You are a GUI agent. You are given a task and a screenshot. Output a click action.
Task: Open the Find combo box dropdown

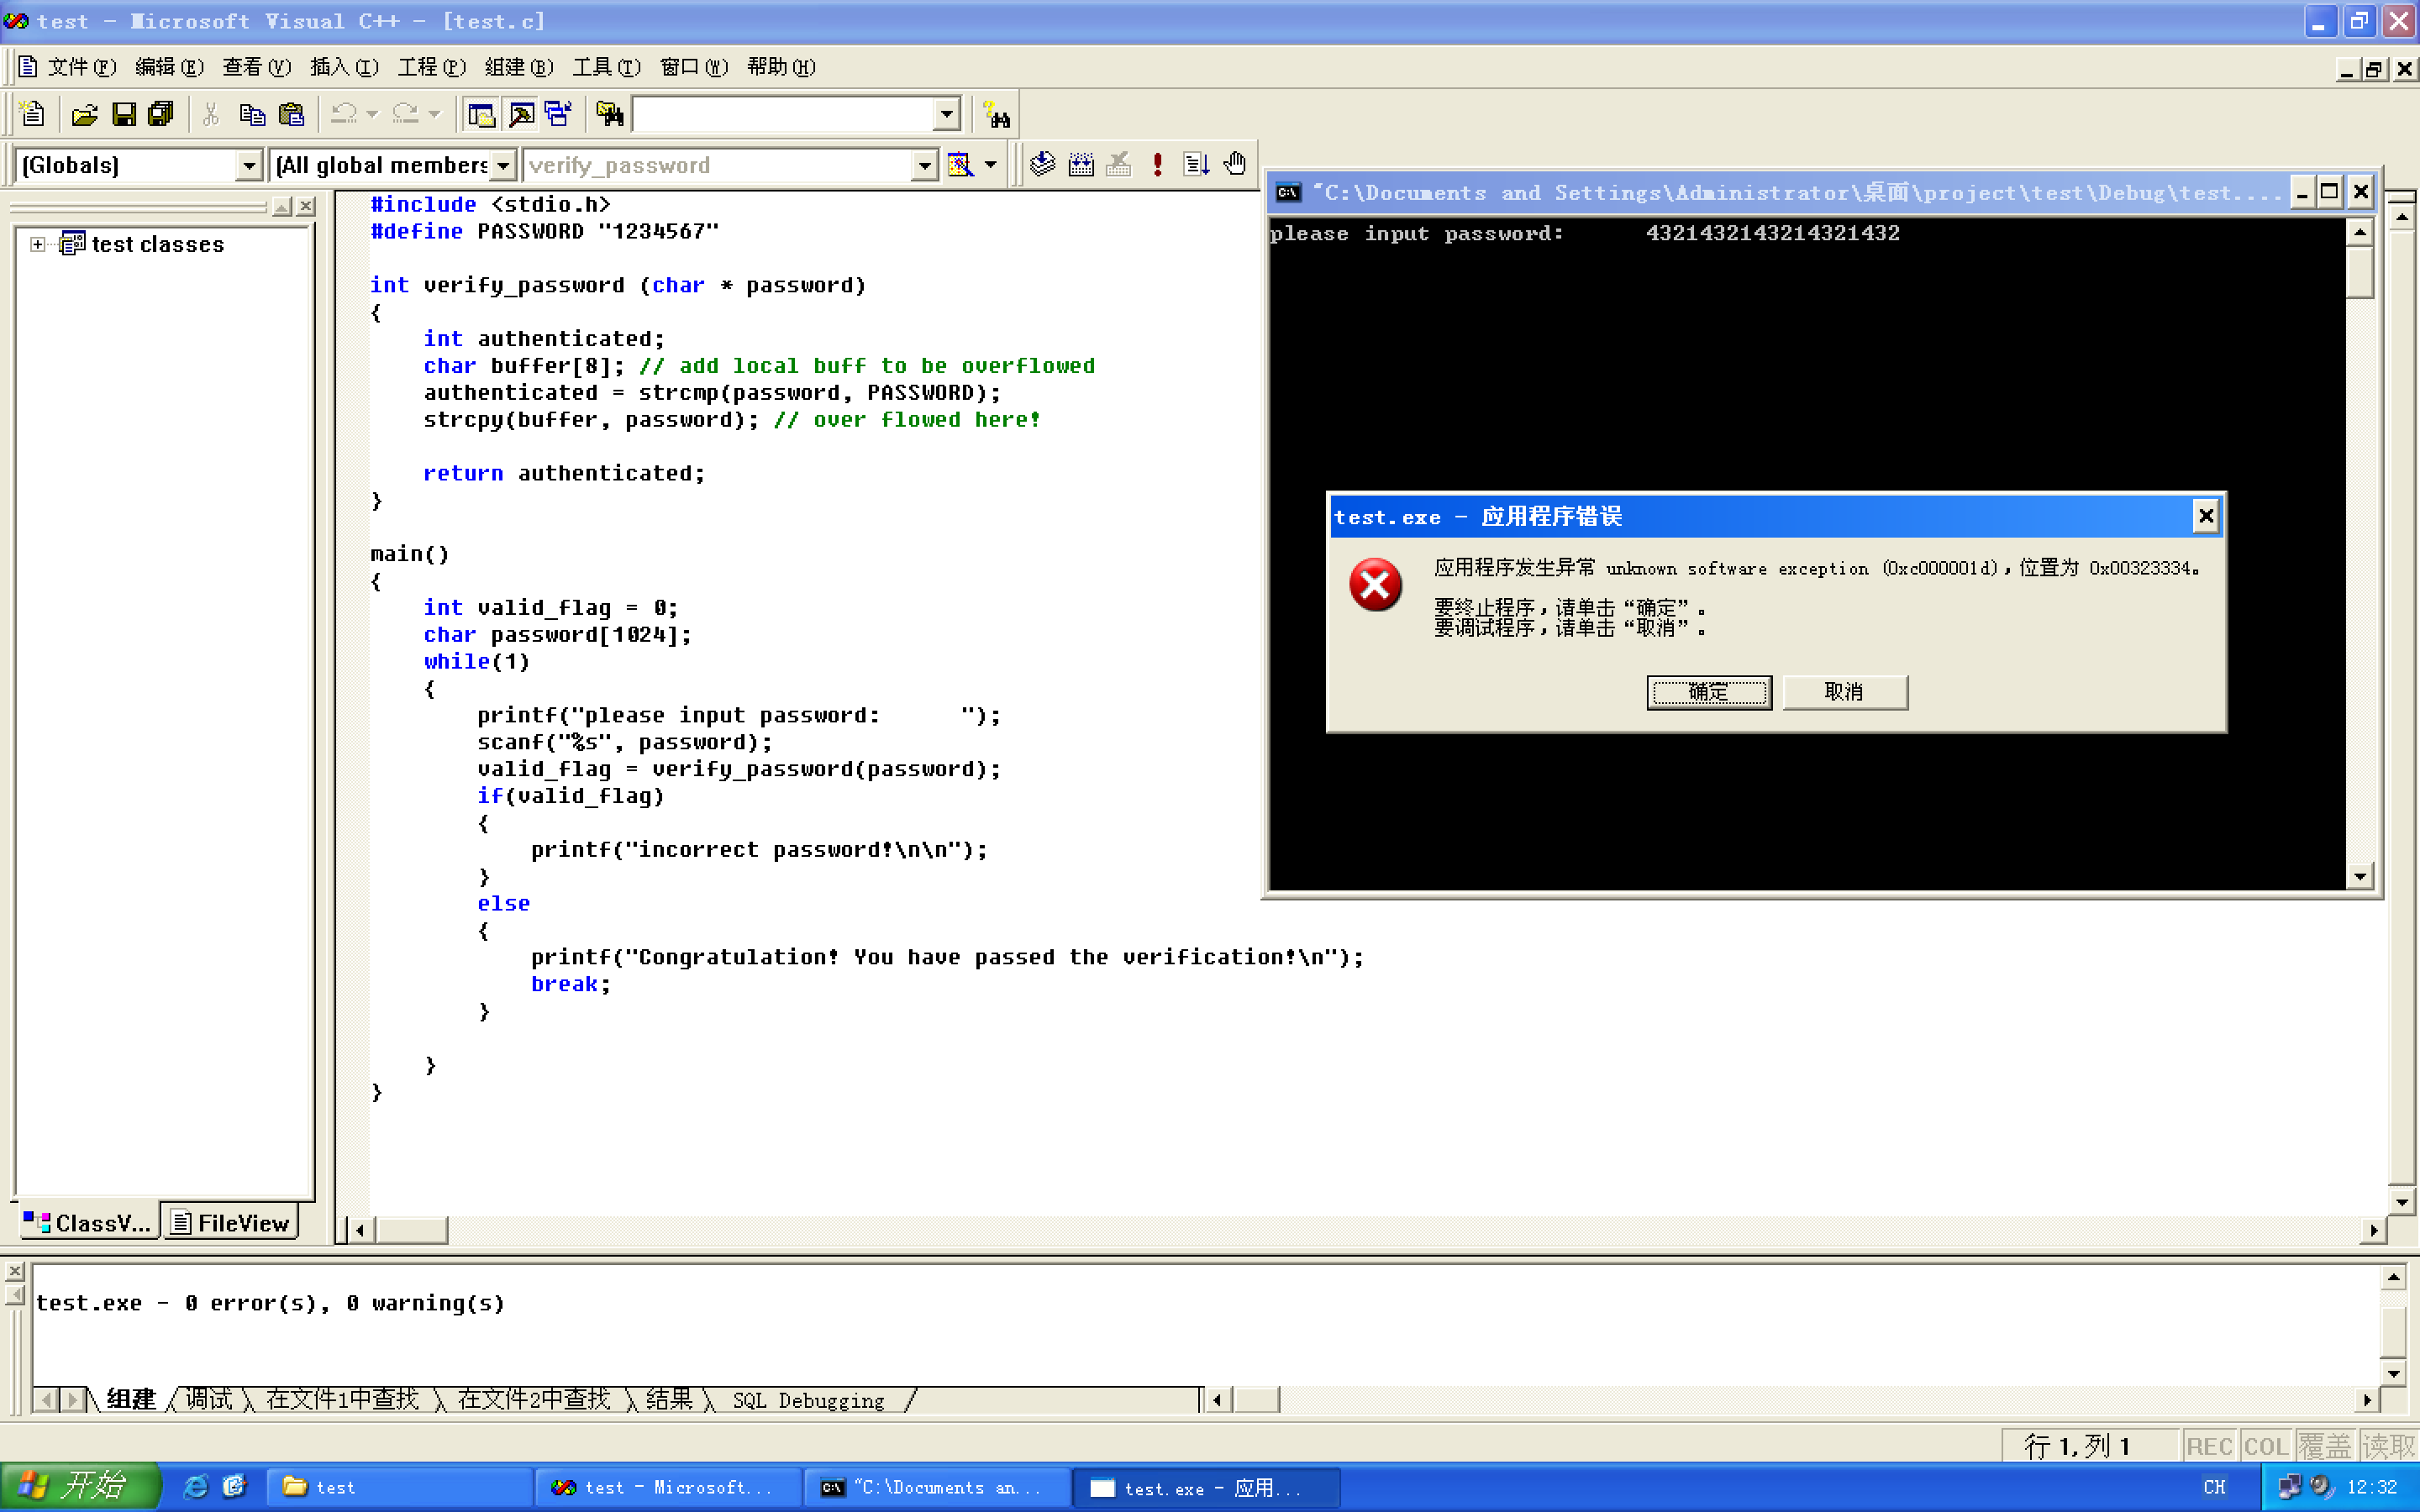[x=946, y=114]
